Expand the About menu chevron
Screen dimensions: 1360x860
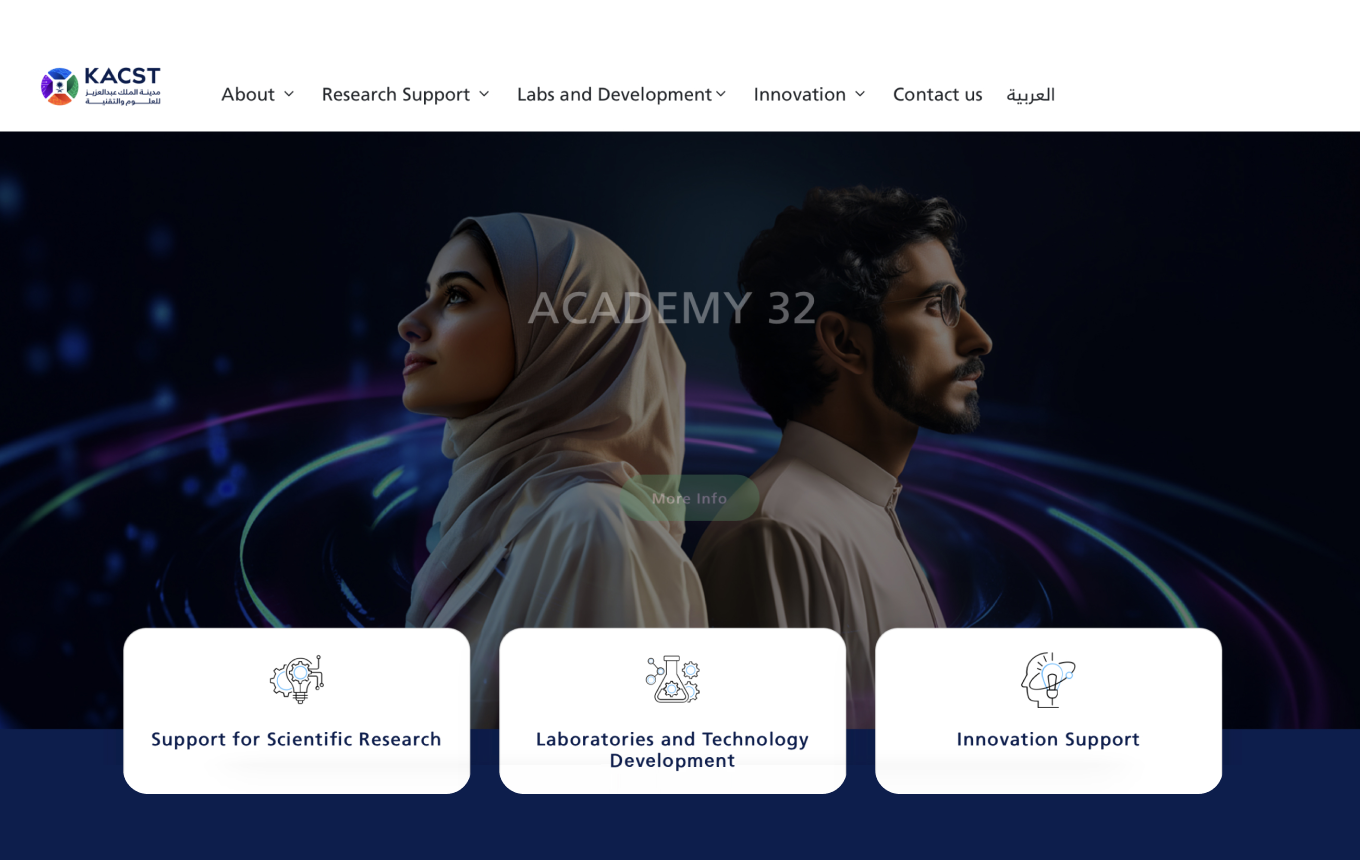(x=289, y=94)
